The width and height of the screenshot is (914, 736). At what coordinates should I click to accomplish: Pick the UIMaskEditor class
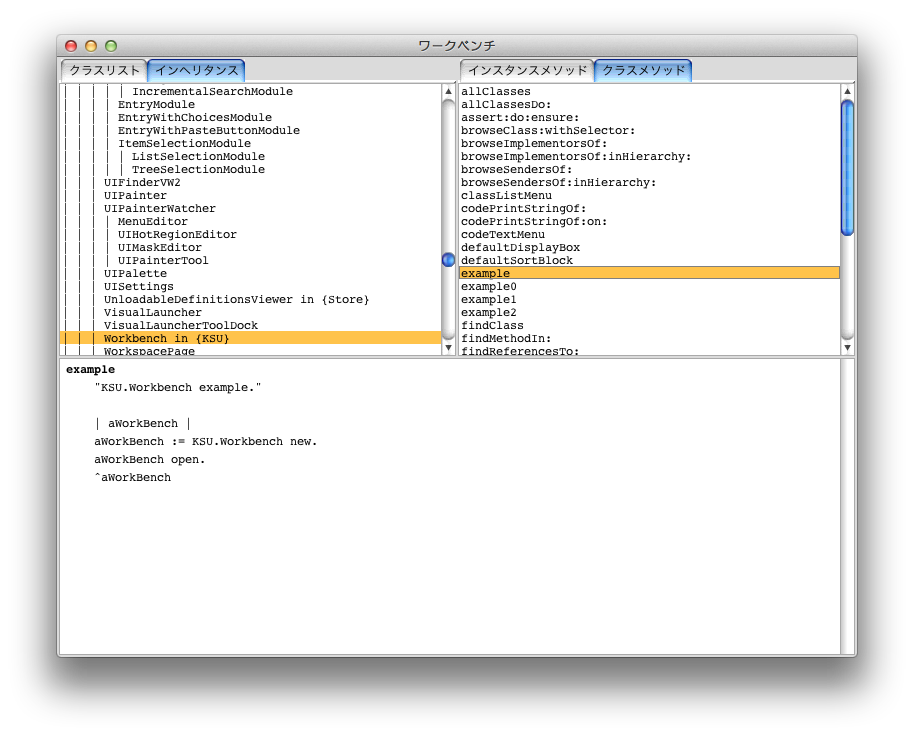[160, 248]
